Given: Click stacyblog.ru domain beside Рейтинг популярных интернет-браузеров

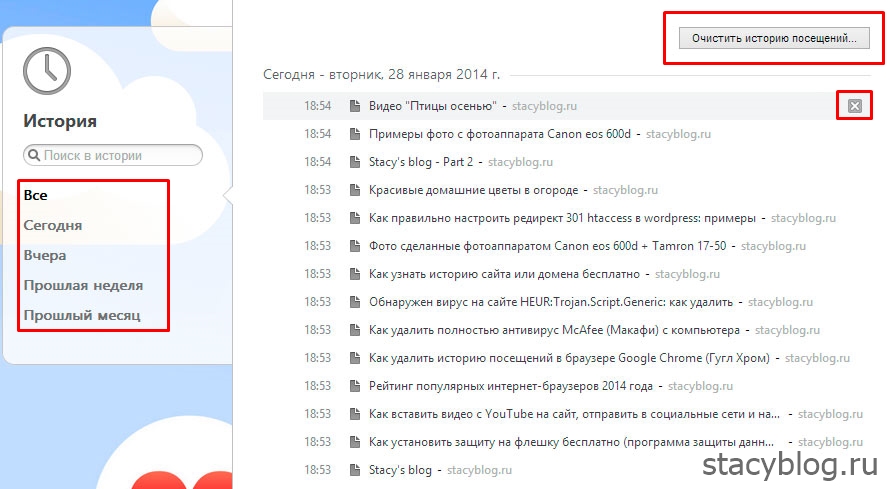Looking at the screenshot, I should point(700,386).
